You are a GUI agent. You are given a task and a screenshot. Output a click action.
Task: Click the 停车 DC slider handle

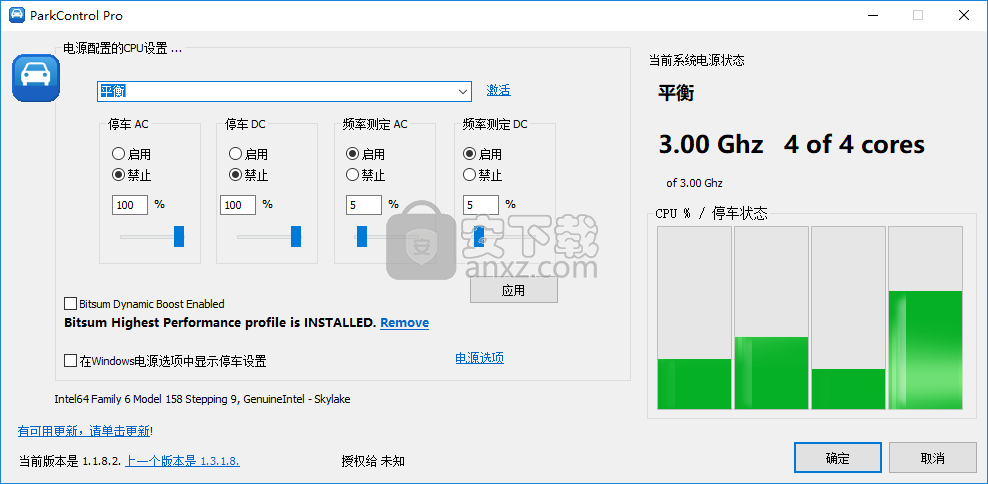tap(296, 236)
